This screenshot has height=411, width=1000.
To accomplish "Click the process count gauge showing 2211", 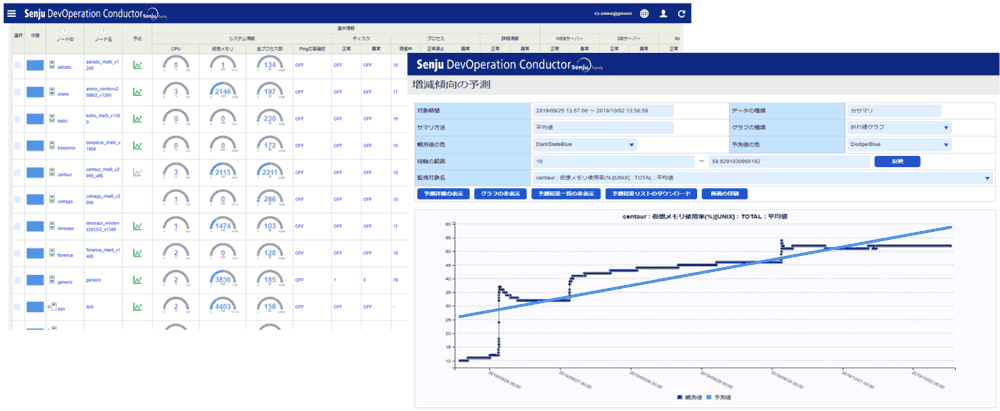I will coord(270,172).
